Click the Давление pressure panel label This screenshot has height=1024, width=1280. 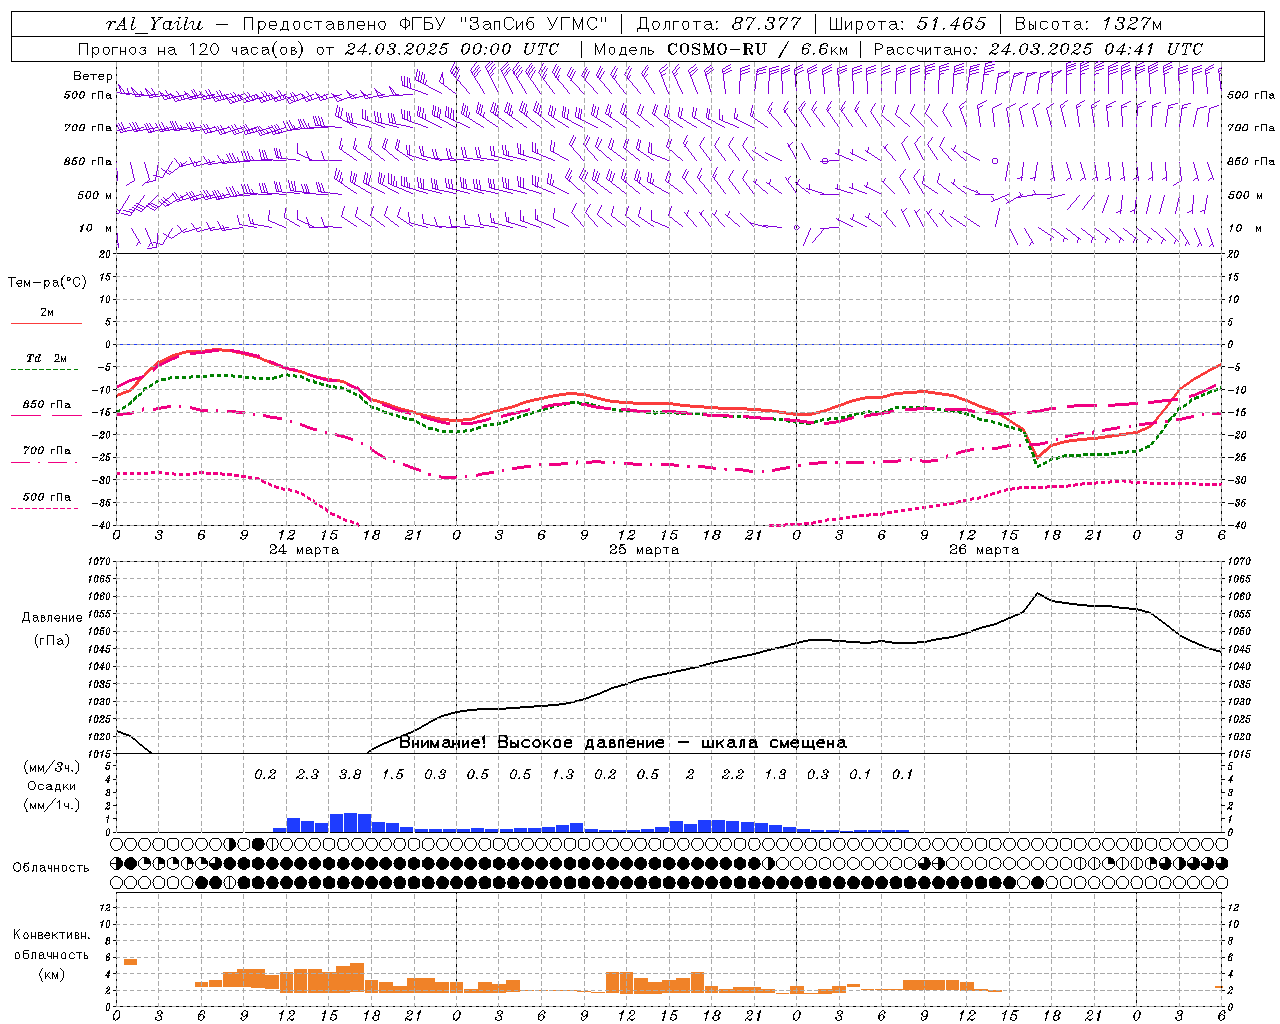[52, 618]
